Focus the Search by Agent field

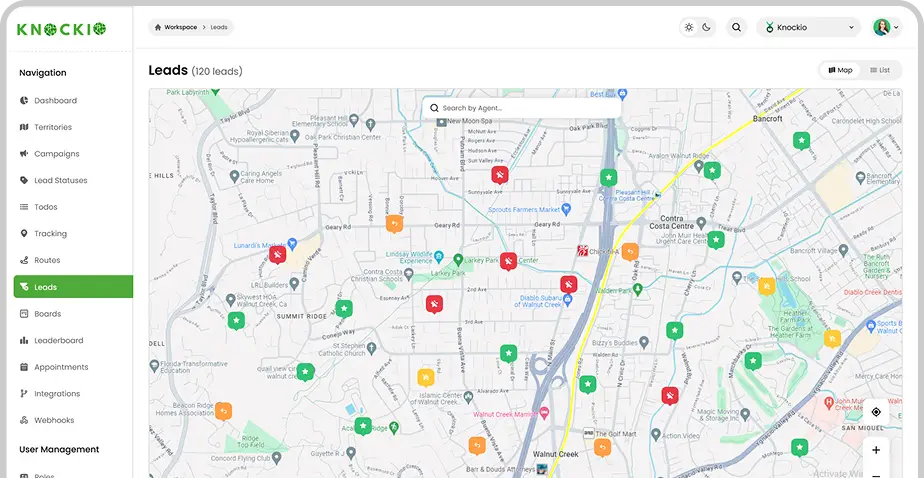click(522, 108)
